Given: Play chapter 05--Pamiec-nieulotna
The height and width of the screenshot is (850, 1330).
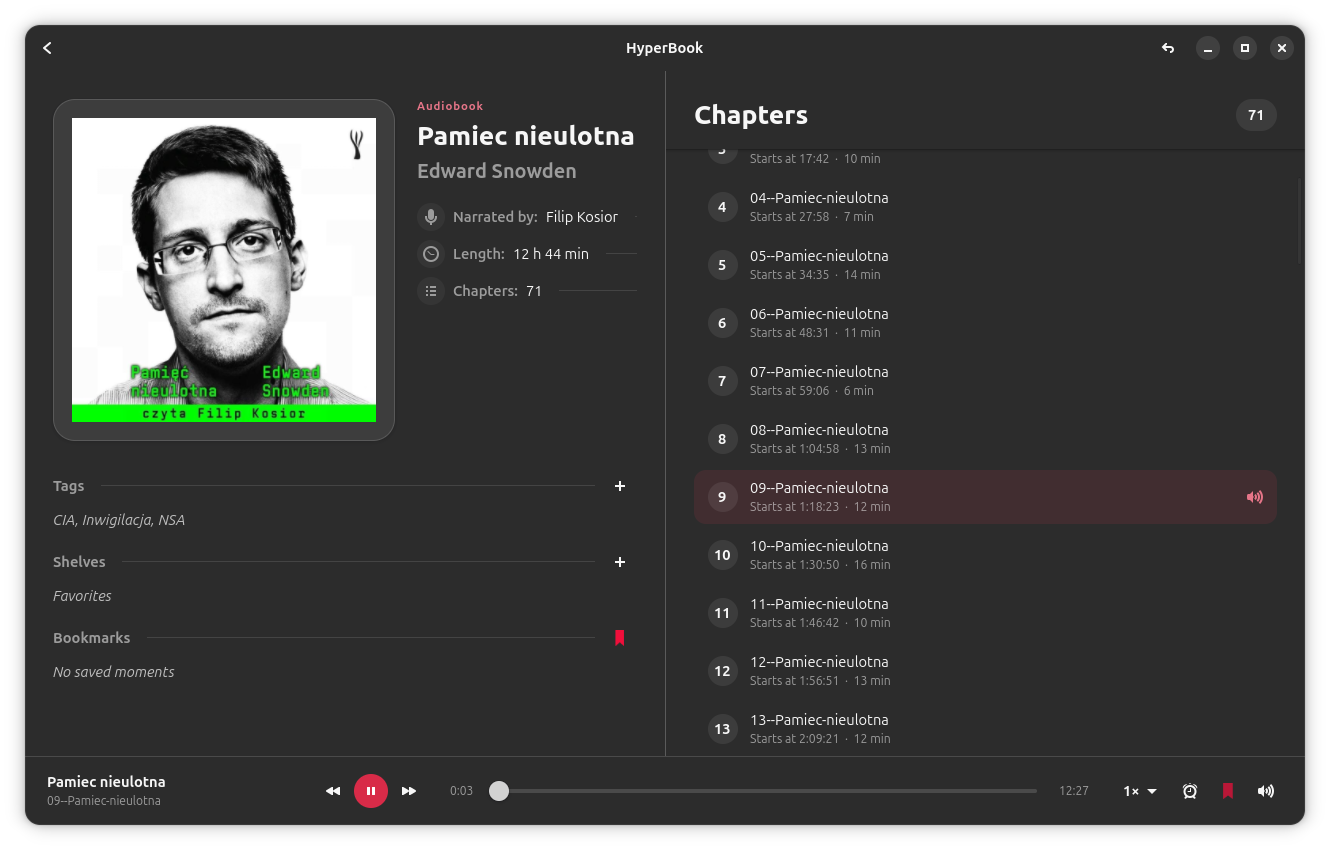Looking at the screenshot, I should (x=985, y=265).
